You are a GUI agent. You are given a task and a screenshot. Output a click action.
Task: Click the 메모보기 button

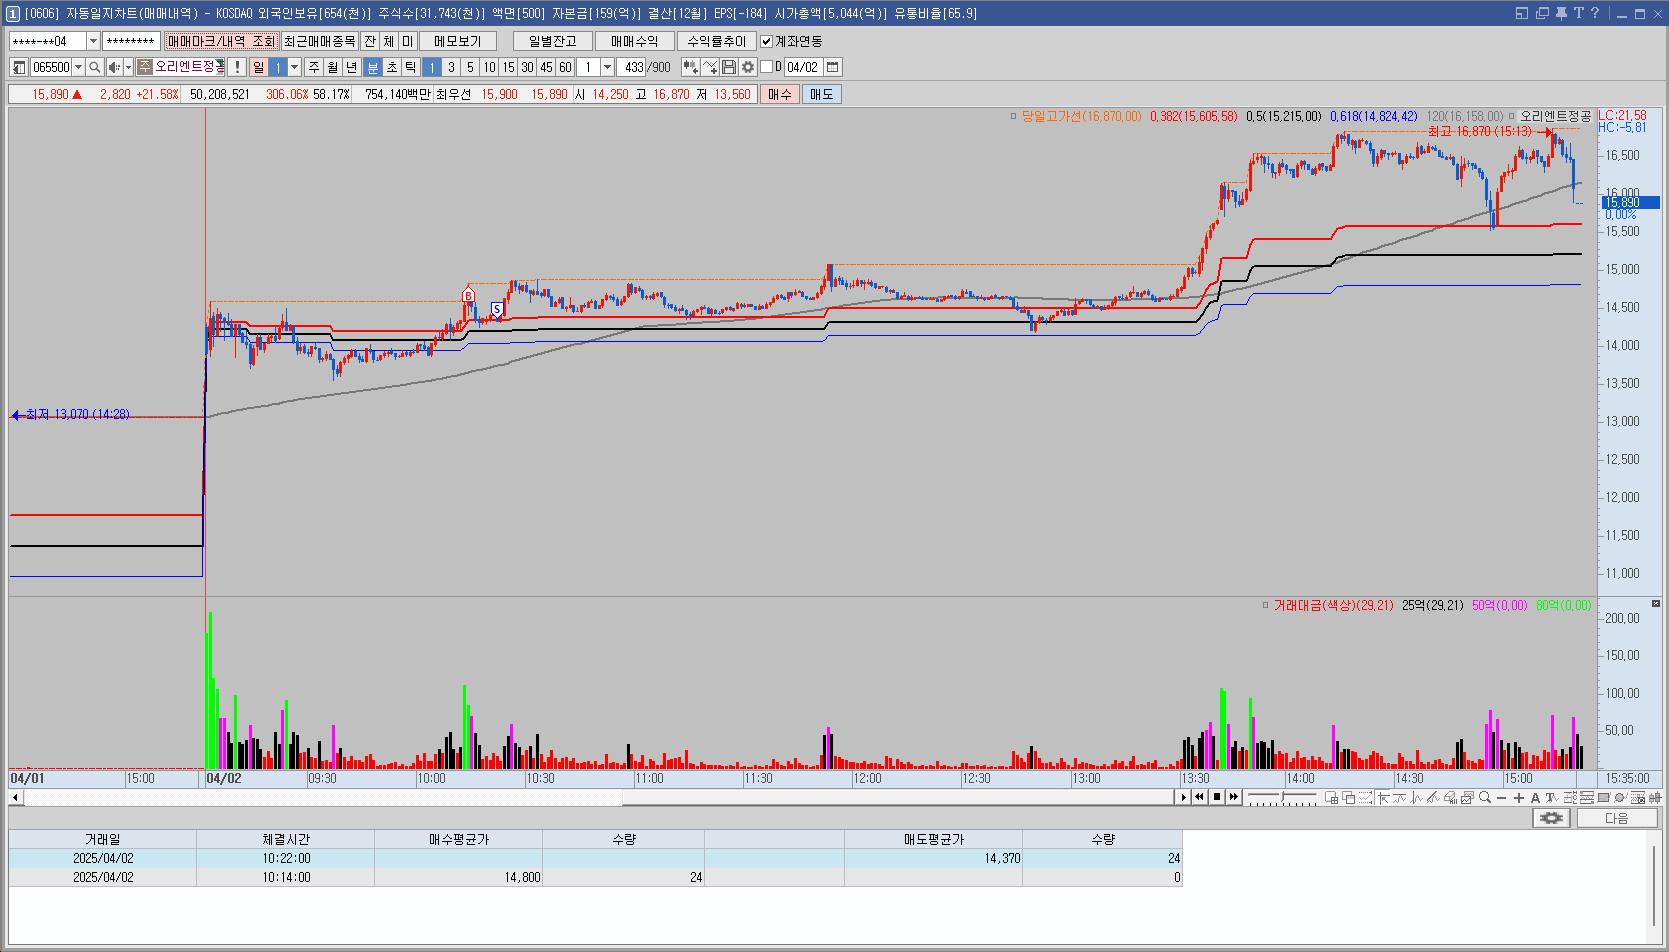(x=458, y=41)
